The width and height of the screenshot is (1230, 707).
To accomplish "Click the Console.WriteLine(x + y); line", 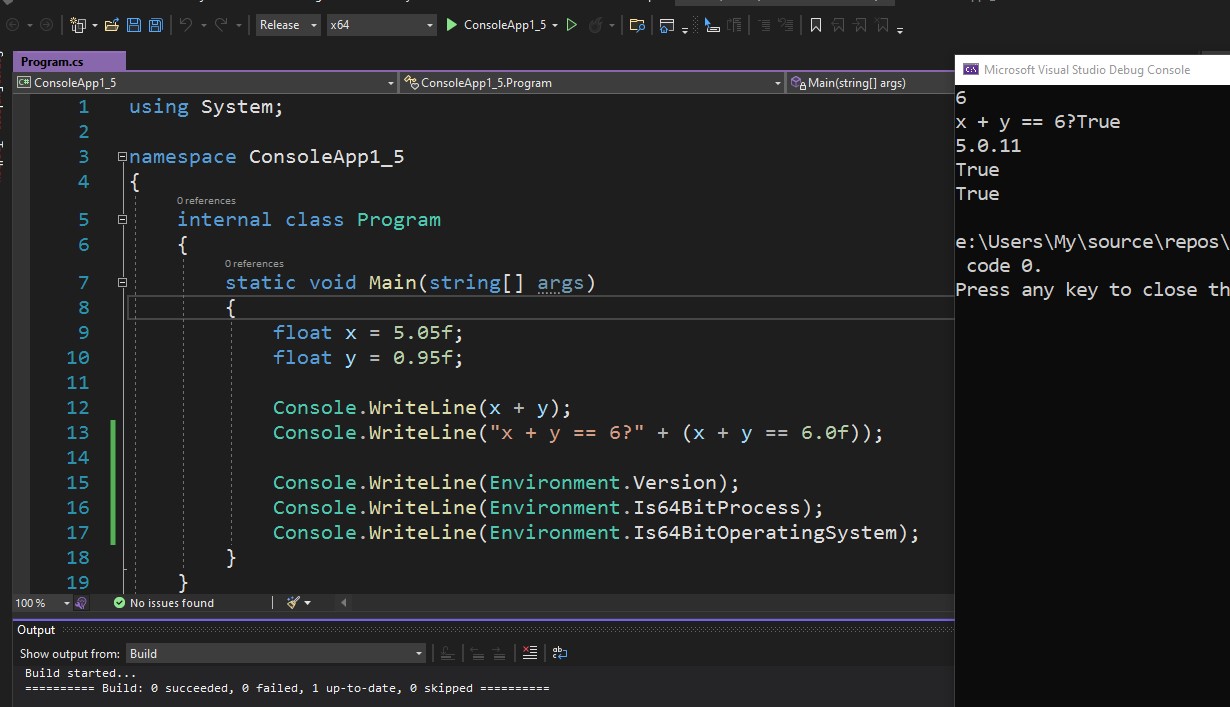I will [x=422, y=408].
